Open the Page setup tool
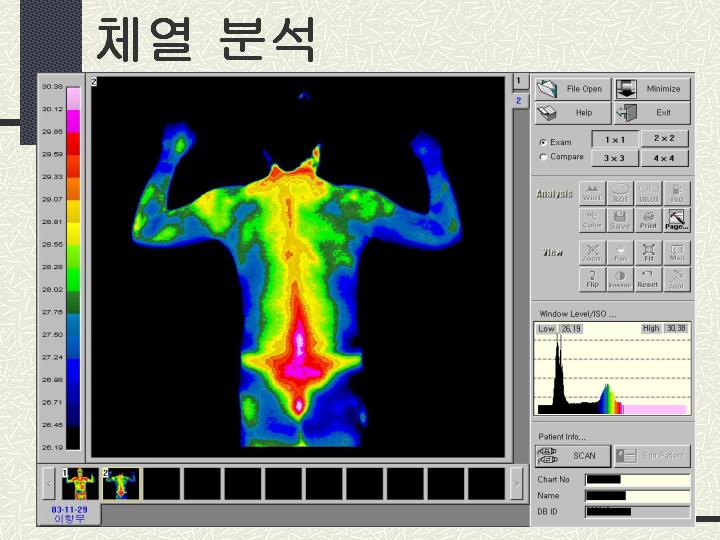The width and height of the screenshot is (720, 540). click(677, 219)
